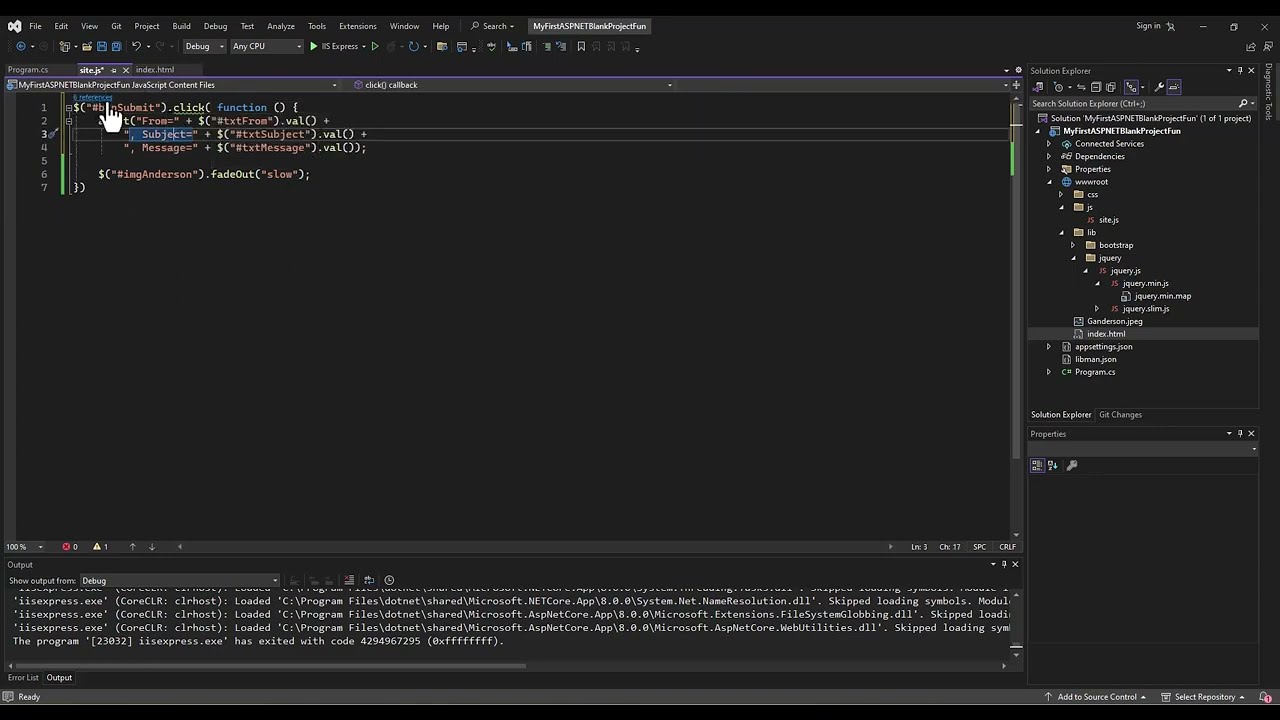Open the Build menu
The height and width of the screenshot is (720, 1280).
tap(181, 26)
